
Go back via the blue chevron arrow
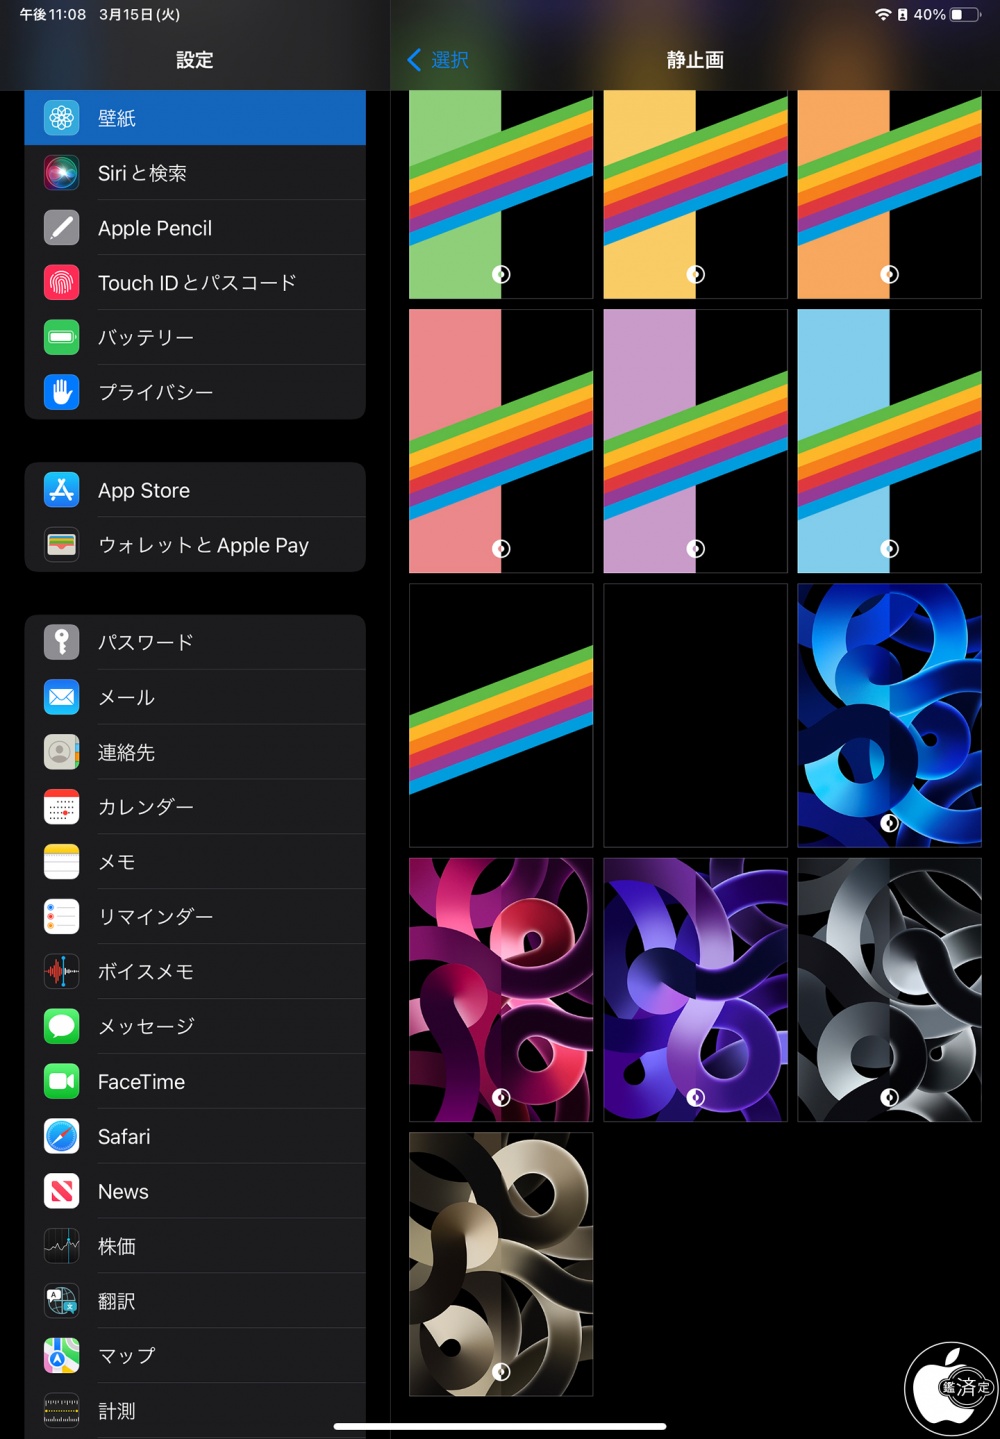[x=414, y=60]
